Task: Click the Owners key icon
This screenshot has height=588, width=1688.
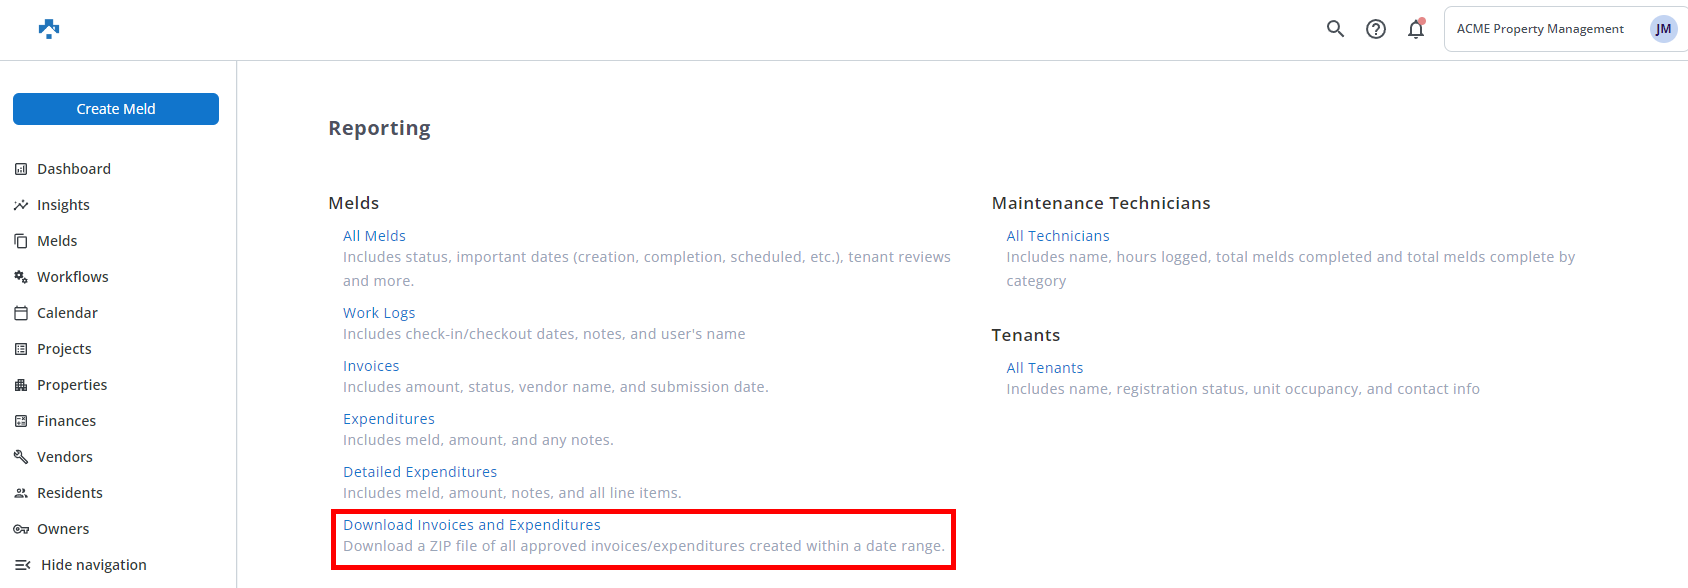Action: 21,529
